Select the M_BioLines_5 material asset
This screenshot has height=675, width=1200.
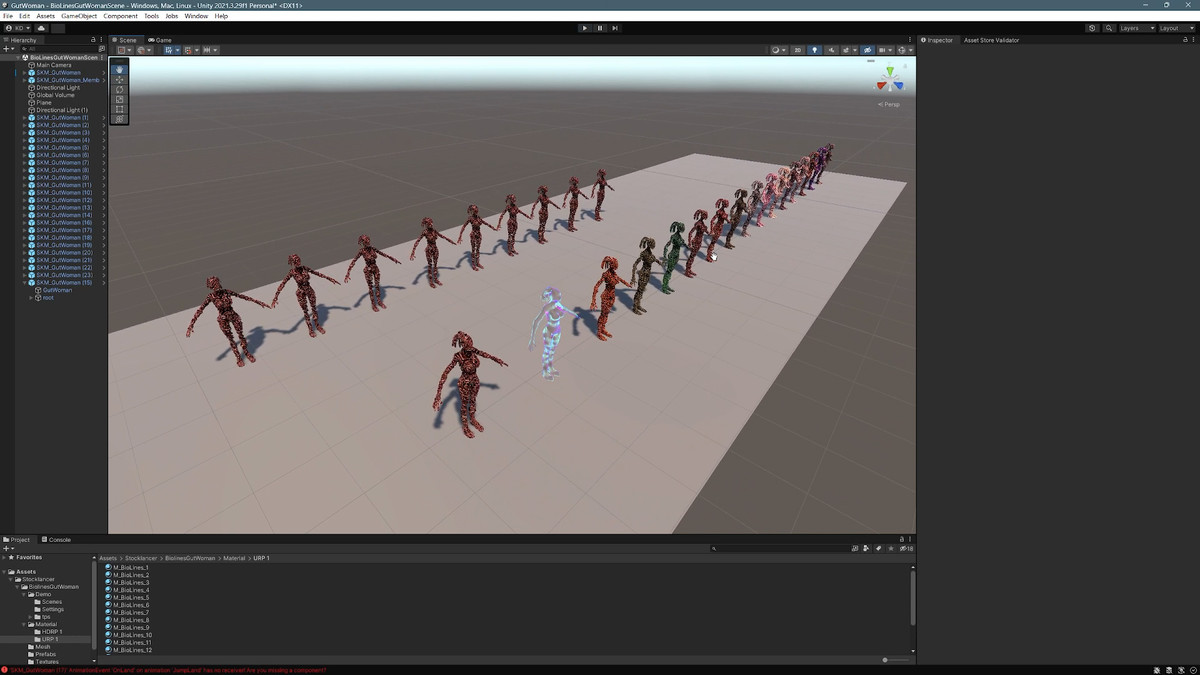tap(131, 598)
